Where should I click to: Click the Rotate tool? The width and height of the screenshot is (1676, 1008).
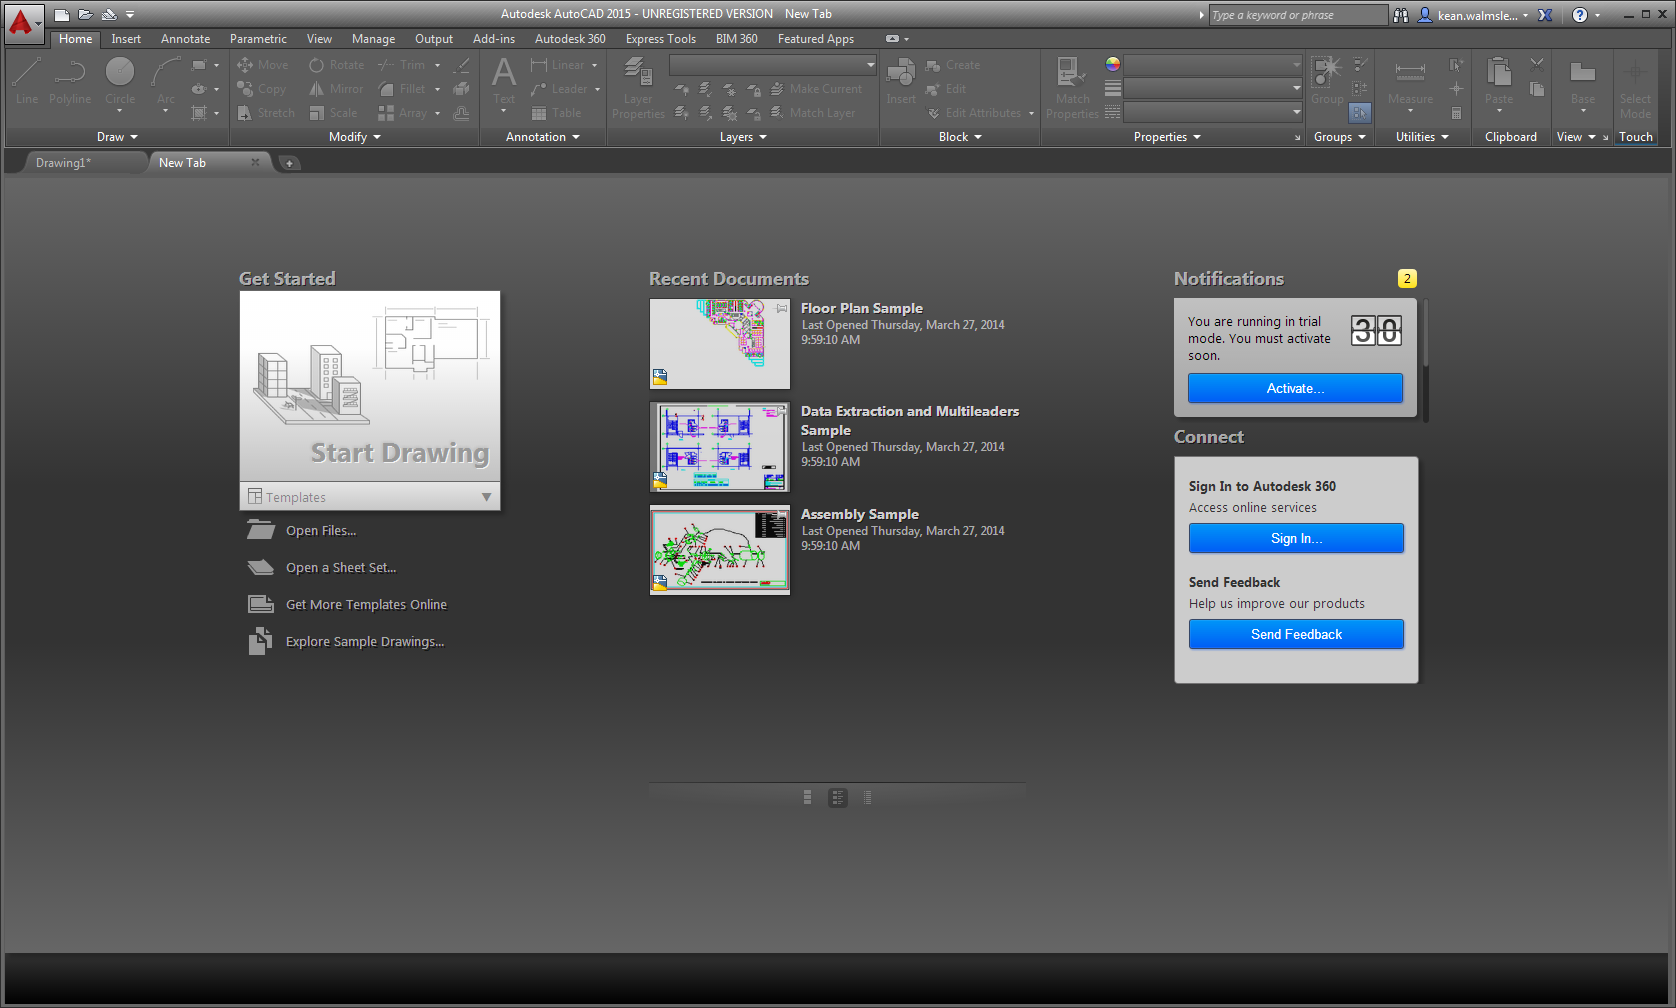336,65
